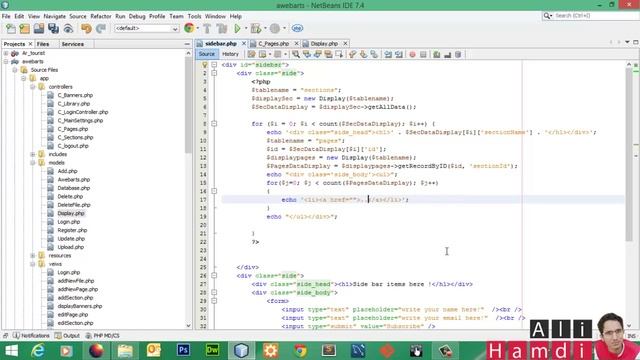The height and width of the screenshot is (360, 640).
Task: Open the dropdown arrow beside Chrome icon
Action: 198,29
